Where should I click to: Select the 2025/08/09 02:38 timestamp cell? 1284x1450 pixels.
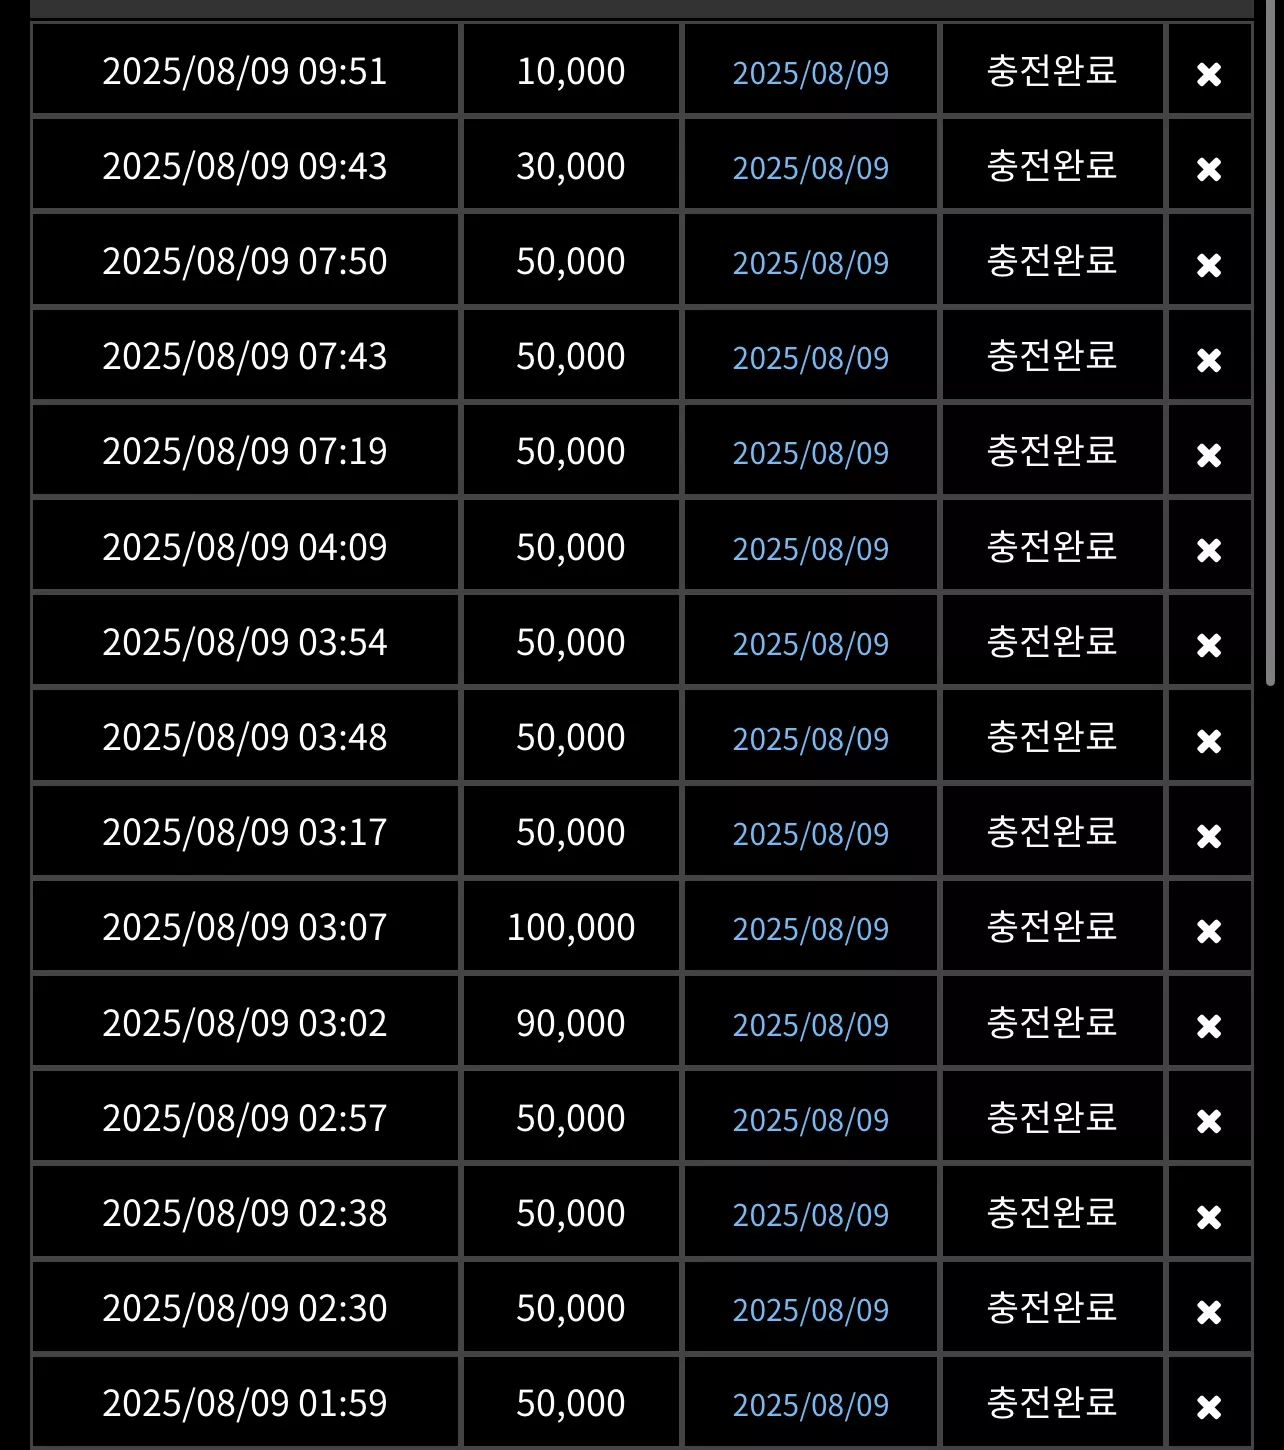(245, 1212)
